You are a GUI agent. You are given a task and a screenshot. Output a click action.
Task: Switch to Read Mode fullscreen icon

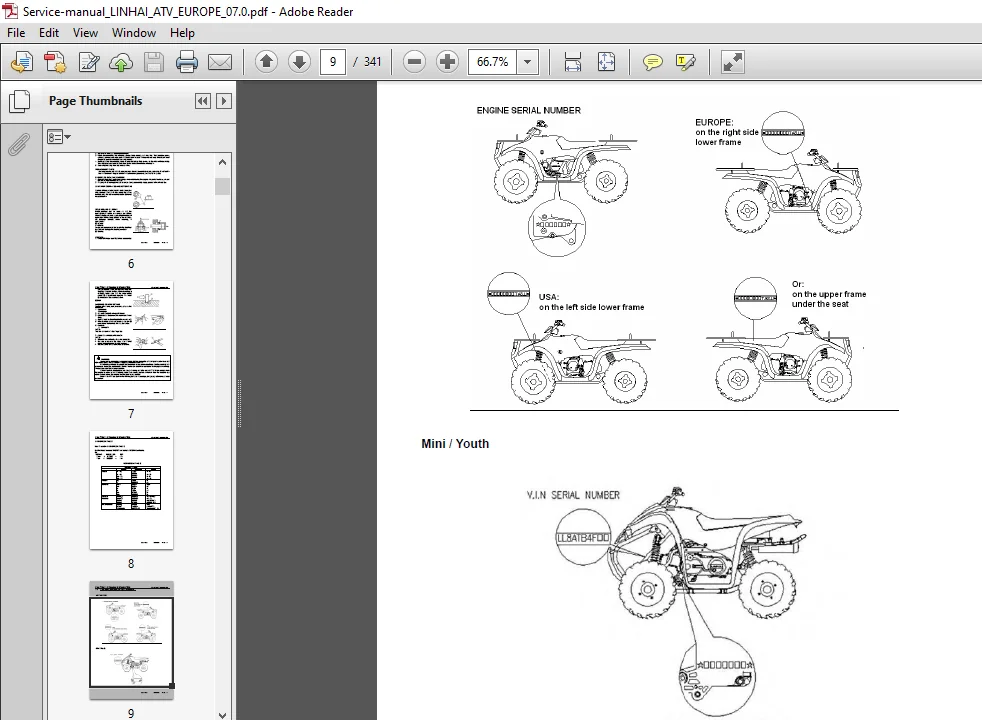[x=732, y=62]
